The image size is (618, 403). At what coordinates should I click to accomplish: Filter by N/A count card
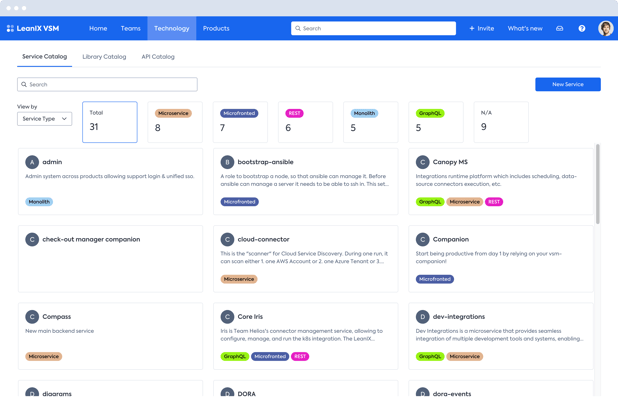501,122
